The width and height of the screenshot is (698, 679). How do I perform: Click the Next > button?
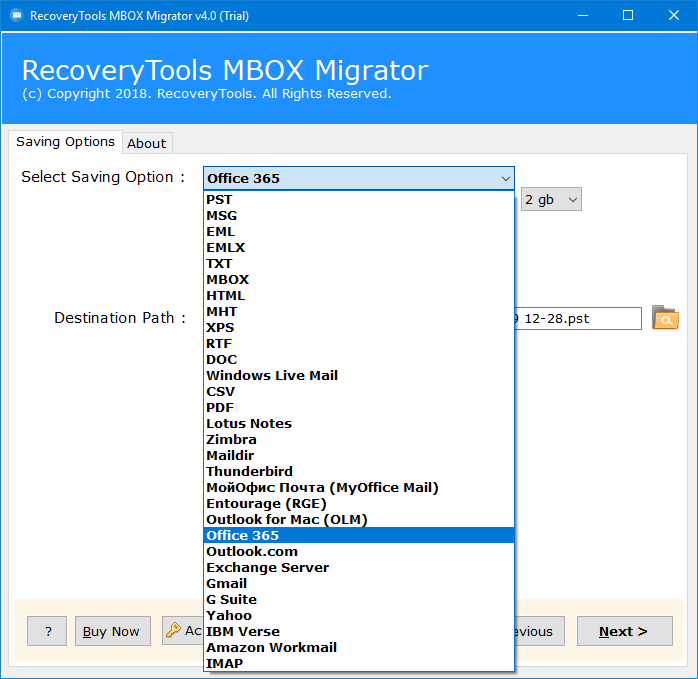(625, 631)
